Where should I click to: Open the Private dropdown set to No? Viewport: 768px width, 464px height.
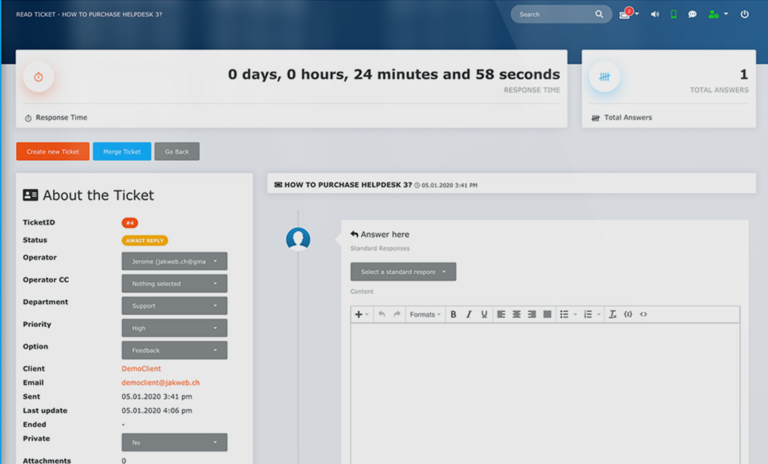coord(174,442)
